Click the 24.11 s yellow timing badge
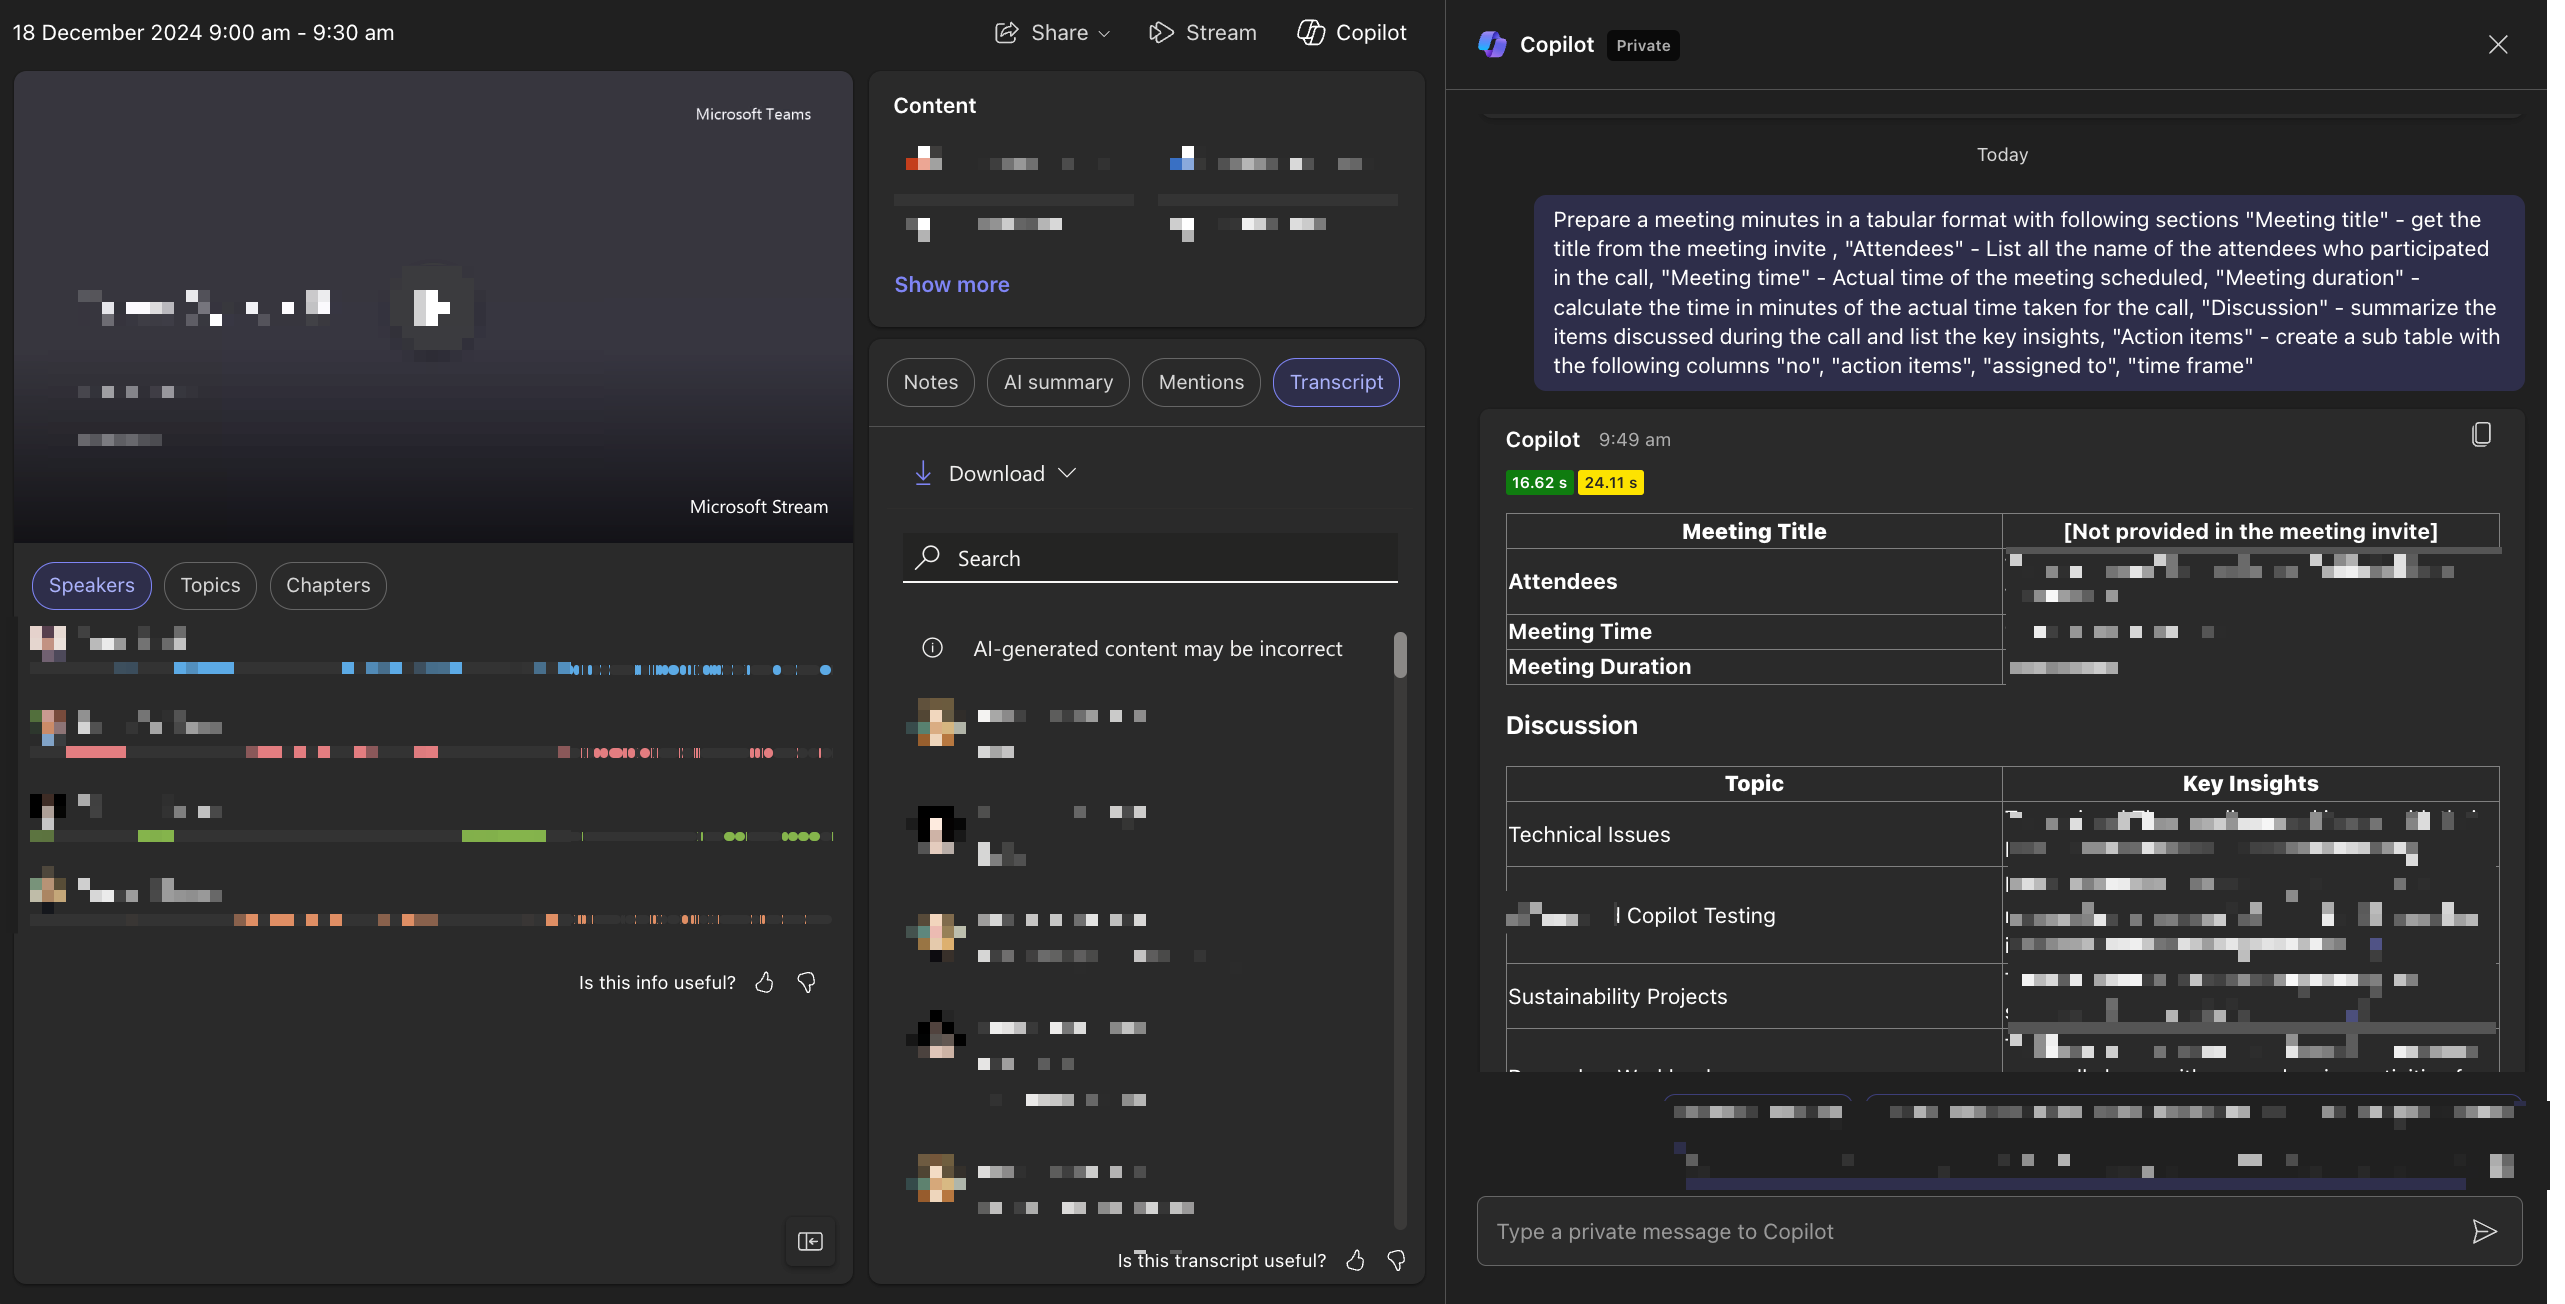The width and height of the screenshot is (2565, 1304). click(x=1610, y=483)
